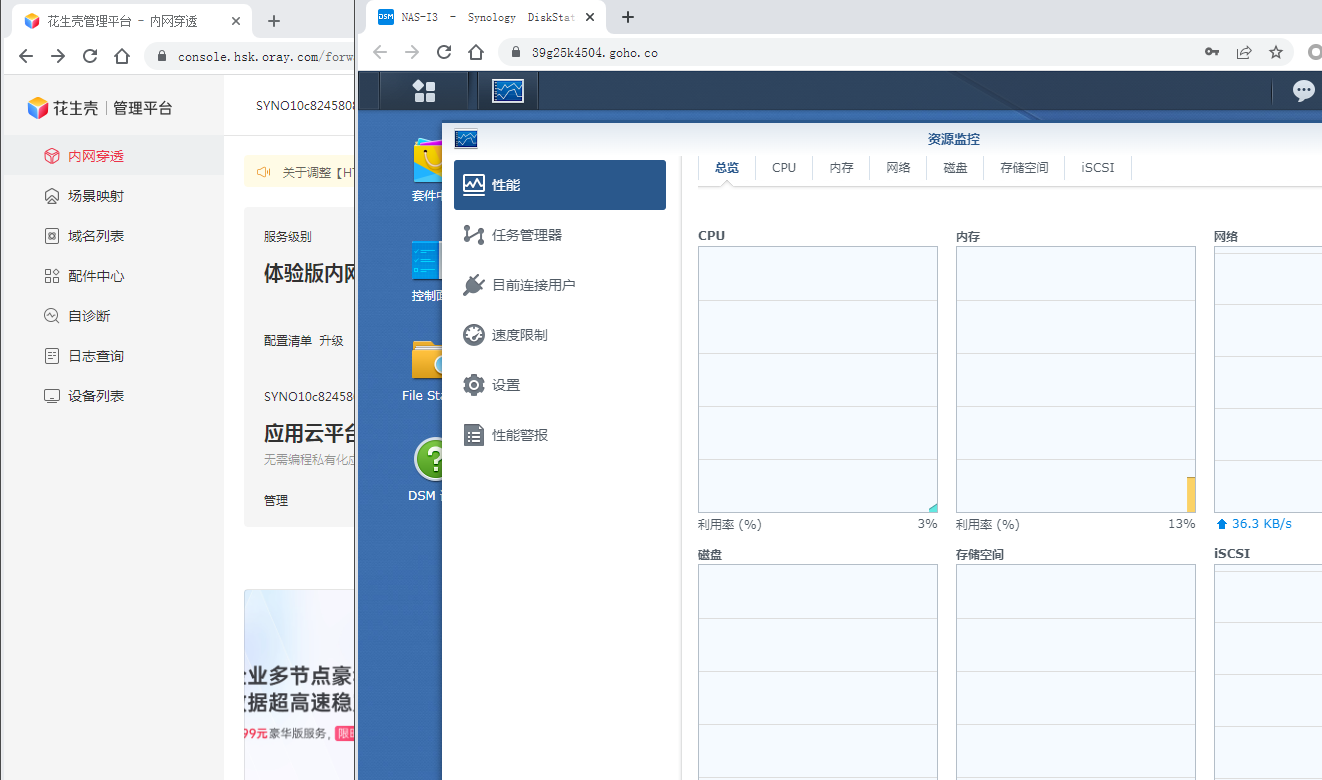Open saved password key icon

1212,52
